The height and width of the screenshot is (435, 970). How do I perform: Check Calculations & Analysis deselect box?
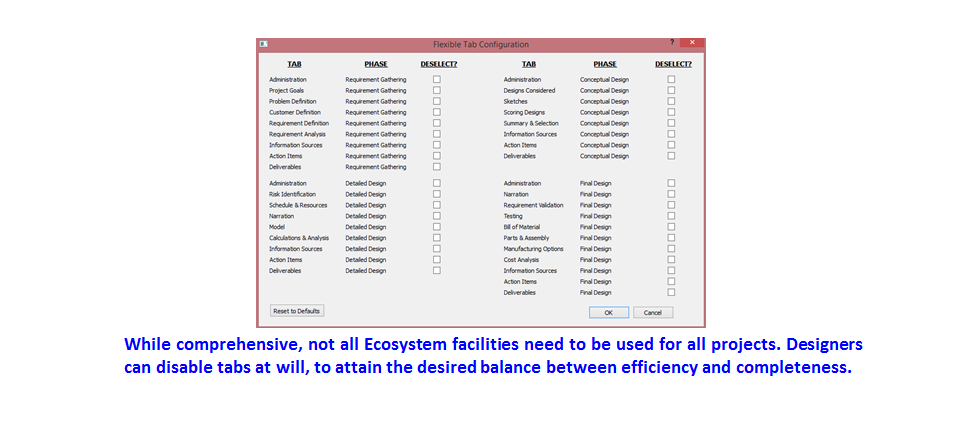click(x=437, y=238)
